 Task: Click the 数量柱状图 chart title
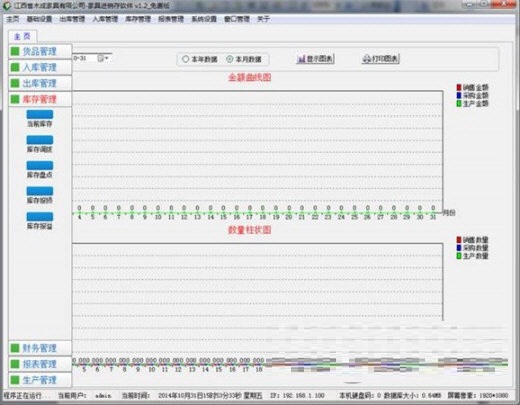tap(249, 230)
